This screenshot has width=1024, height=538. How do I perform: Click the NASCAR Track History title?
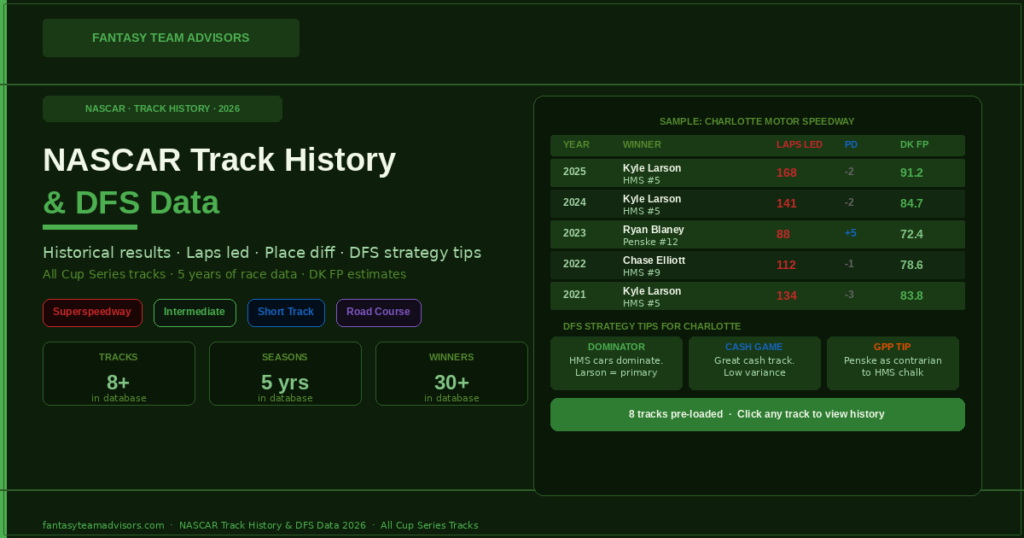pos(219,160)
